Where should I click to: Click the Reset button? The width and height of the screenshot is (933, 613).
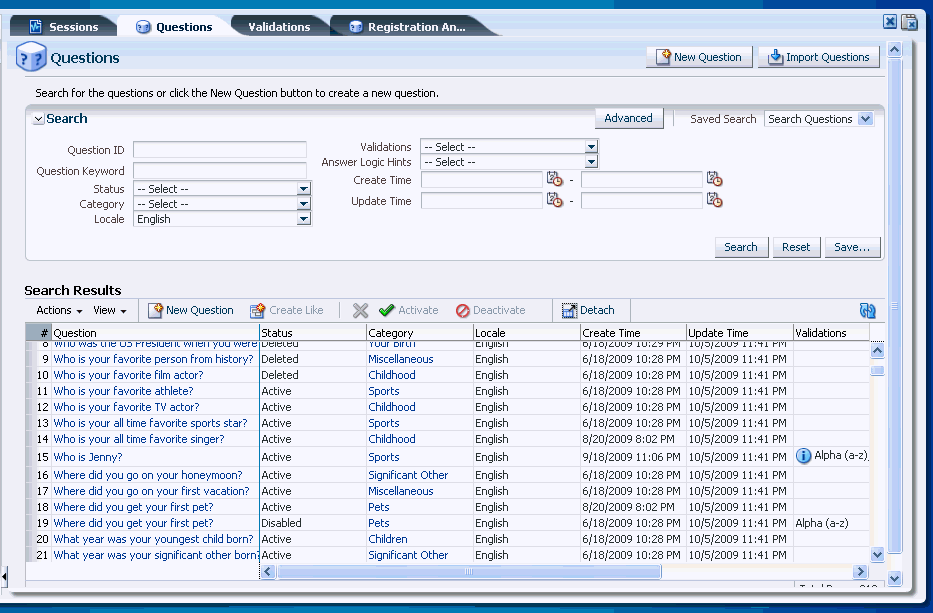pos(796,247)
